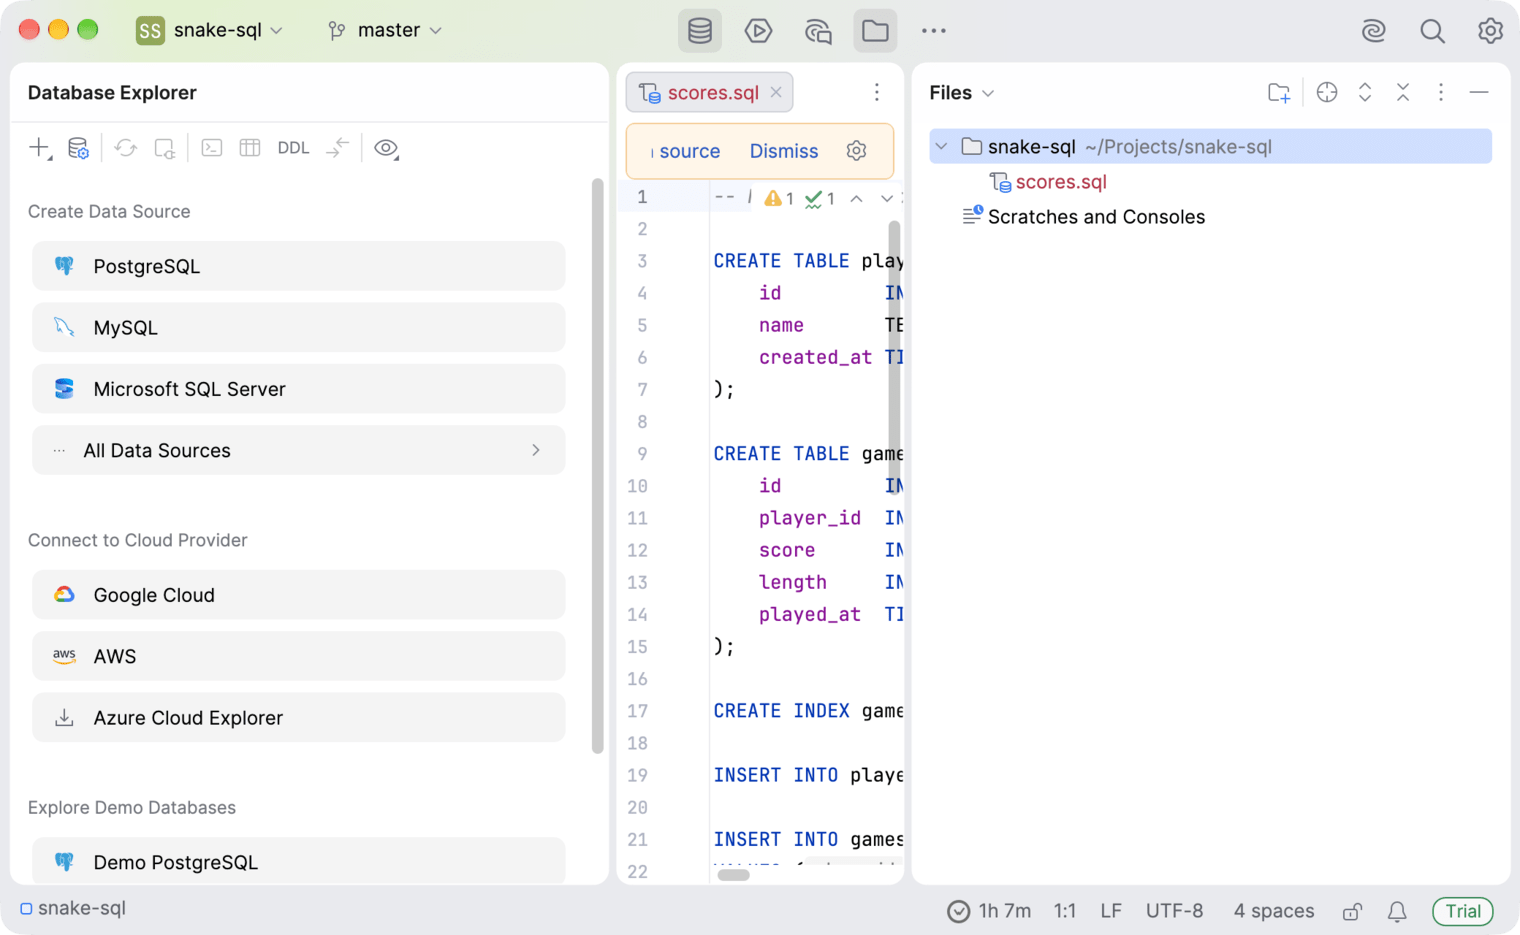The width and height of the screenshot is (1520, 935).
Task: Click the Trial license badge
Action: click(x=1463, y=911)
